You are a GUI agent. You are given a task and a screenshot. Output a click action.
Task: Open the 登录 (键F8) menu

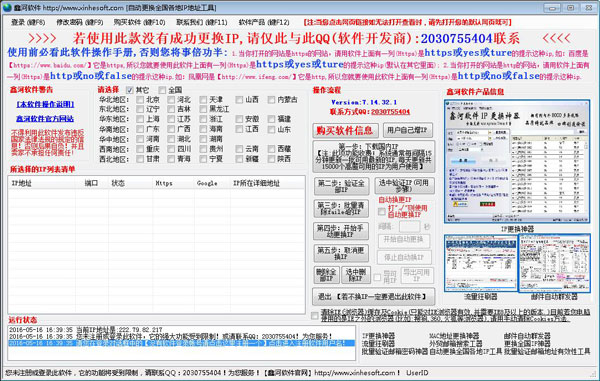coord(28,23)
